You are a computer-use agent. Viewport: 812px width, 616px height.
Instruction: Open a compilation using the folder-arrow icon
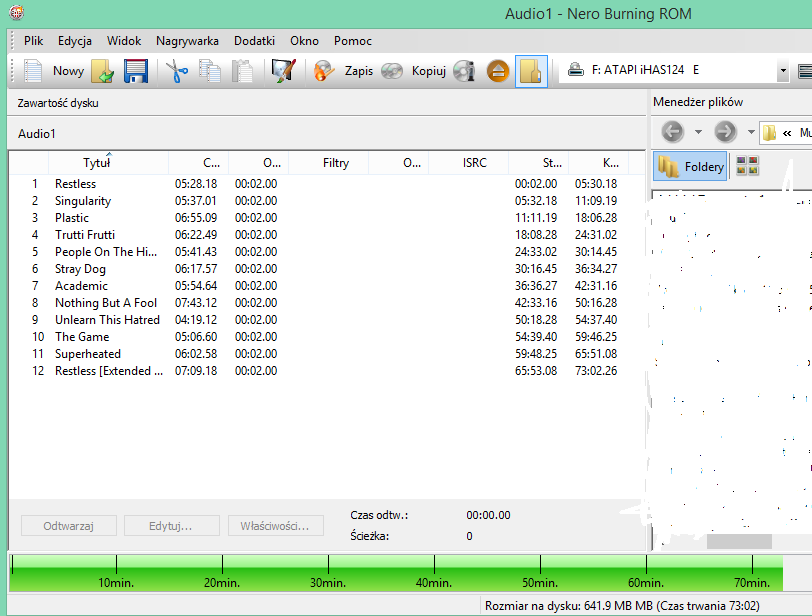[x=103, y=71]
